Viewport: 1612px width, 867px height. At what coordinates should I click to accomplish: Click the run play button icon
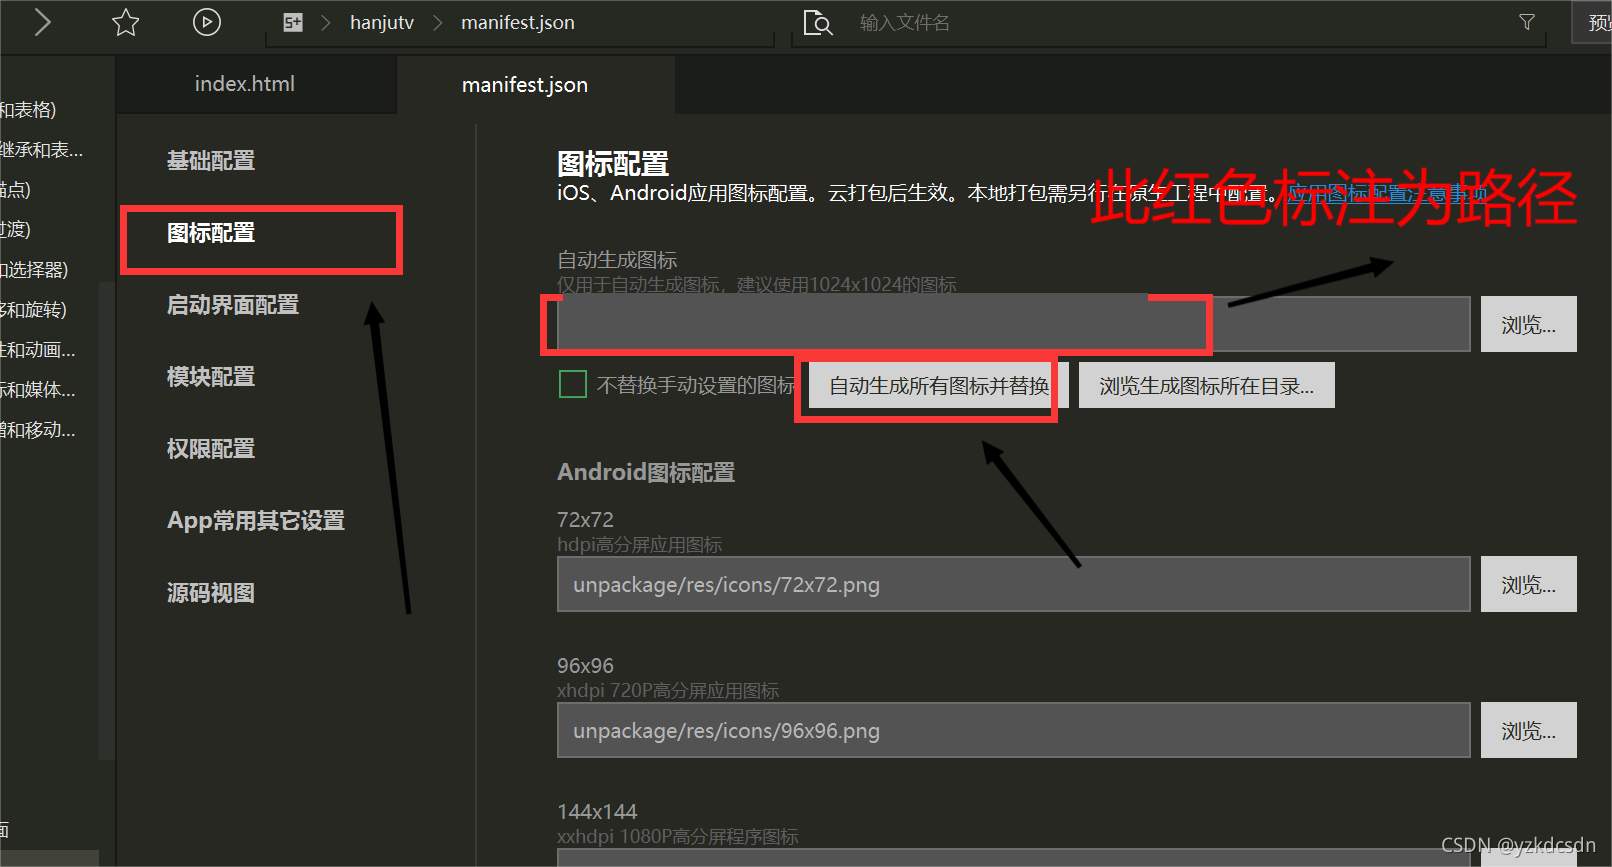click(207, 22)
